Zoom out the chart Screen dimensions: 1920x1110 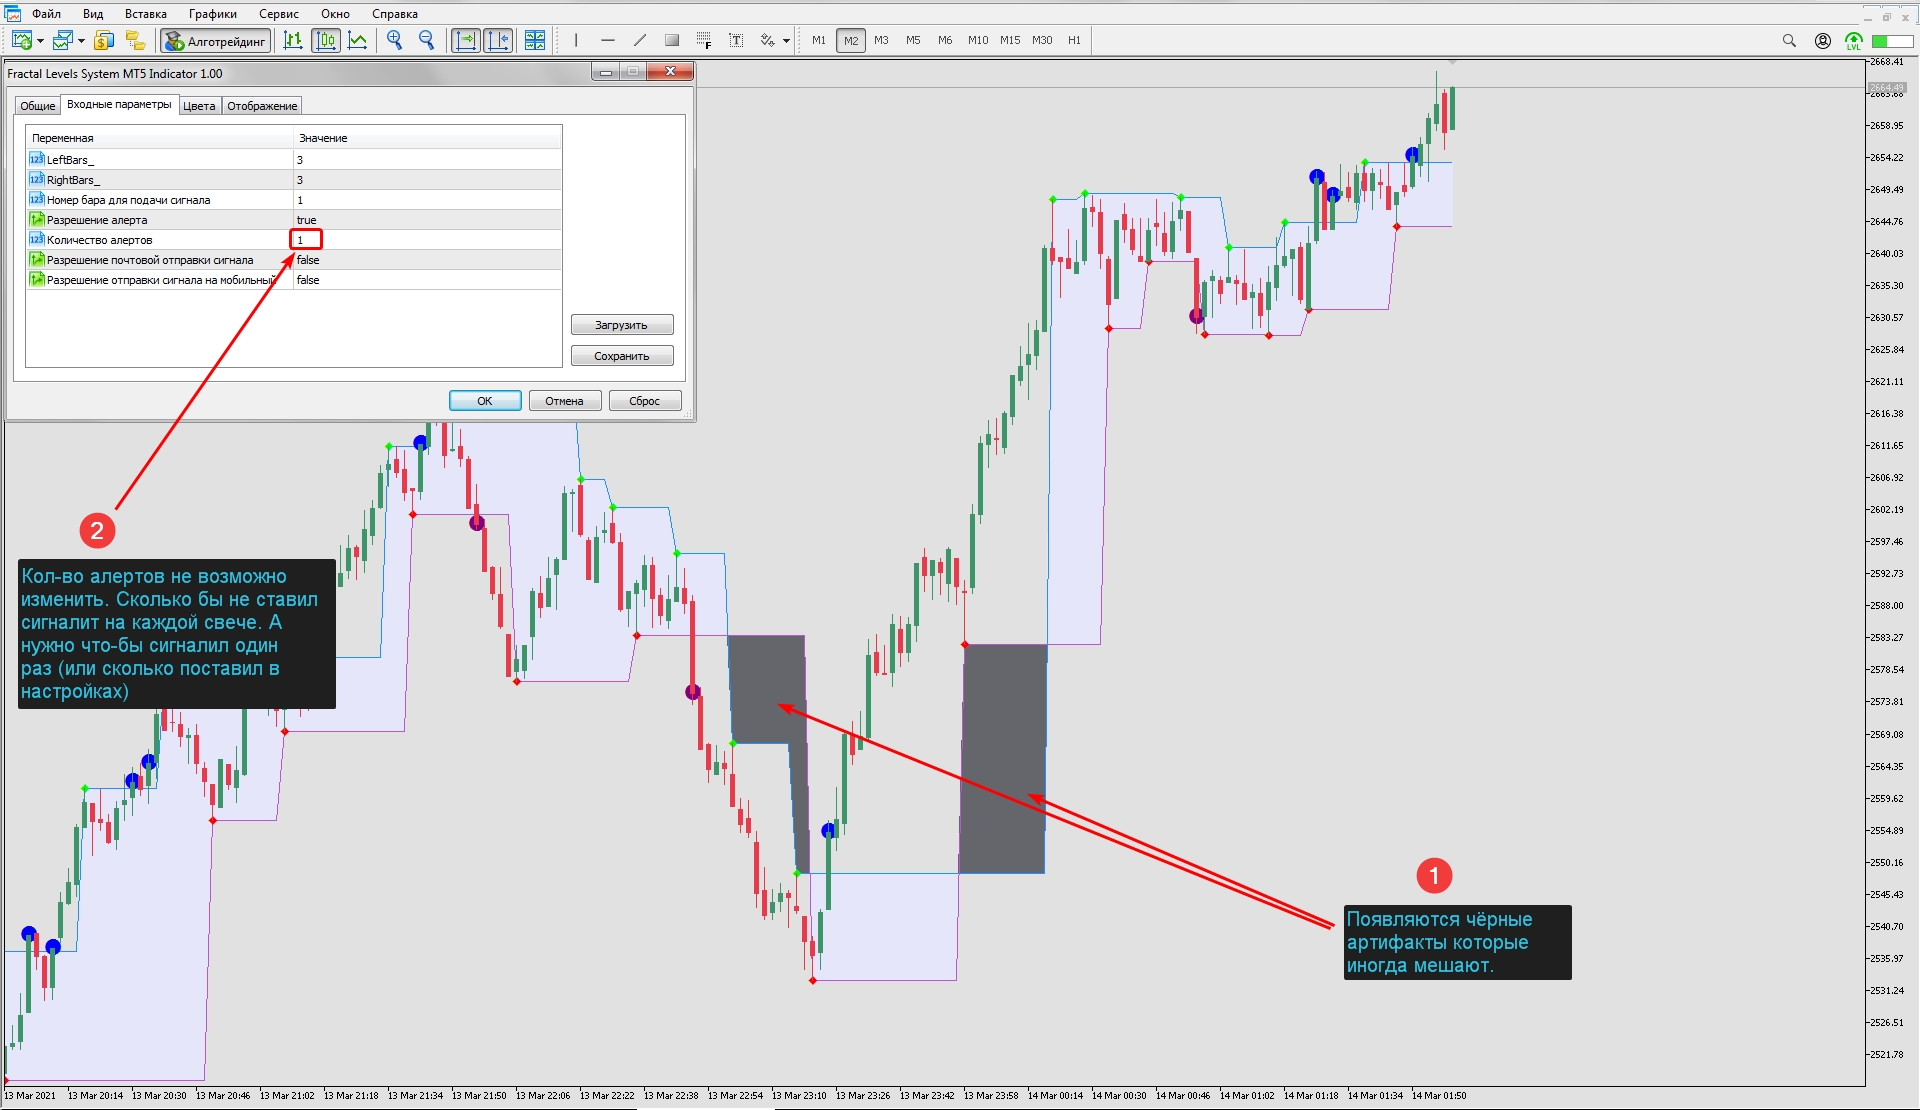[x=427, y=41]
